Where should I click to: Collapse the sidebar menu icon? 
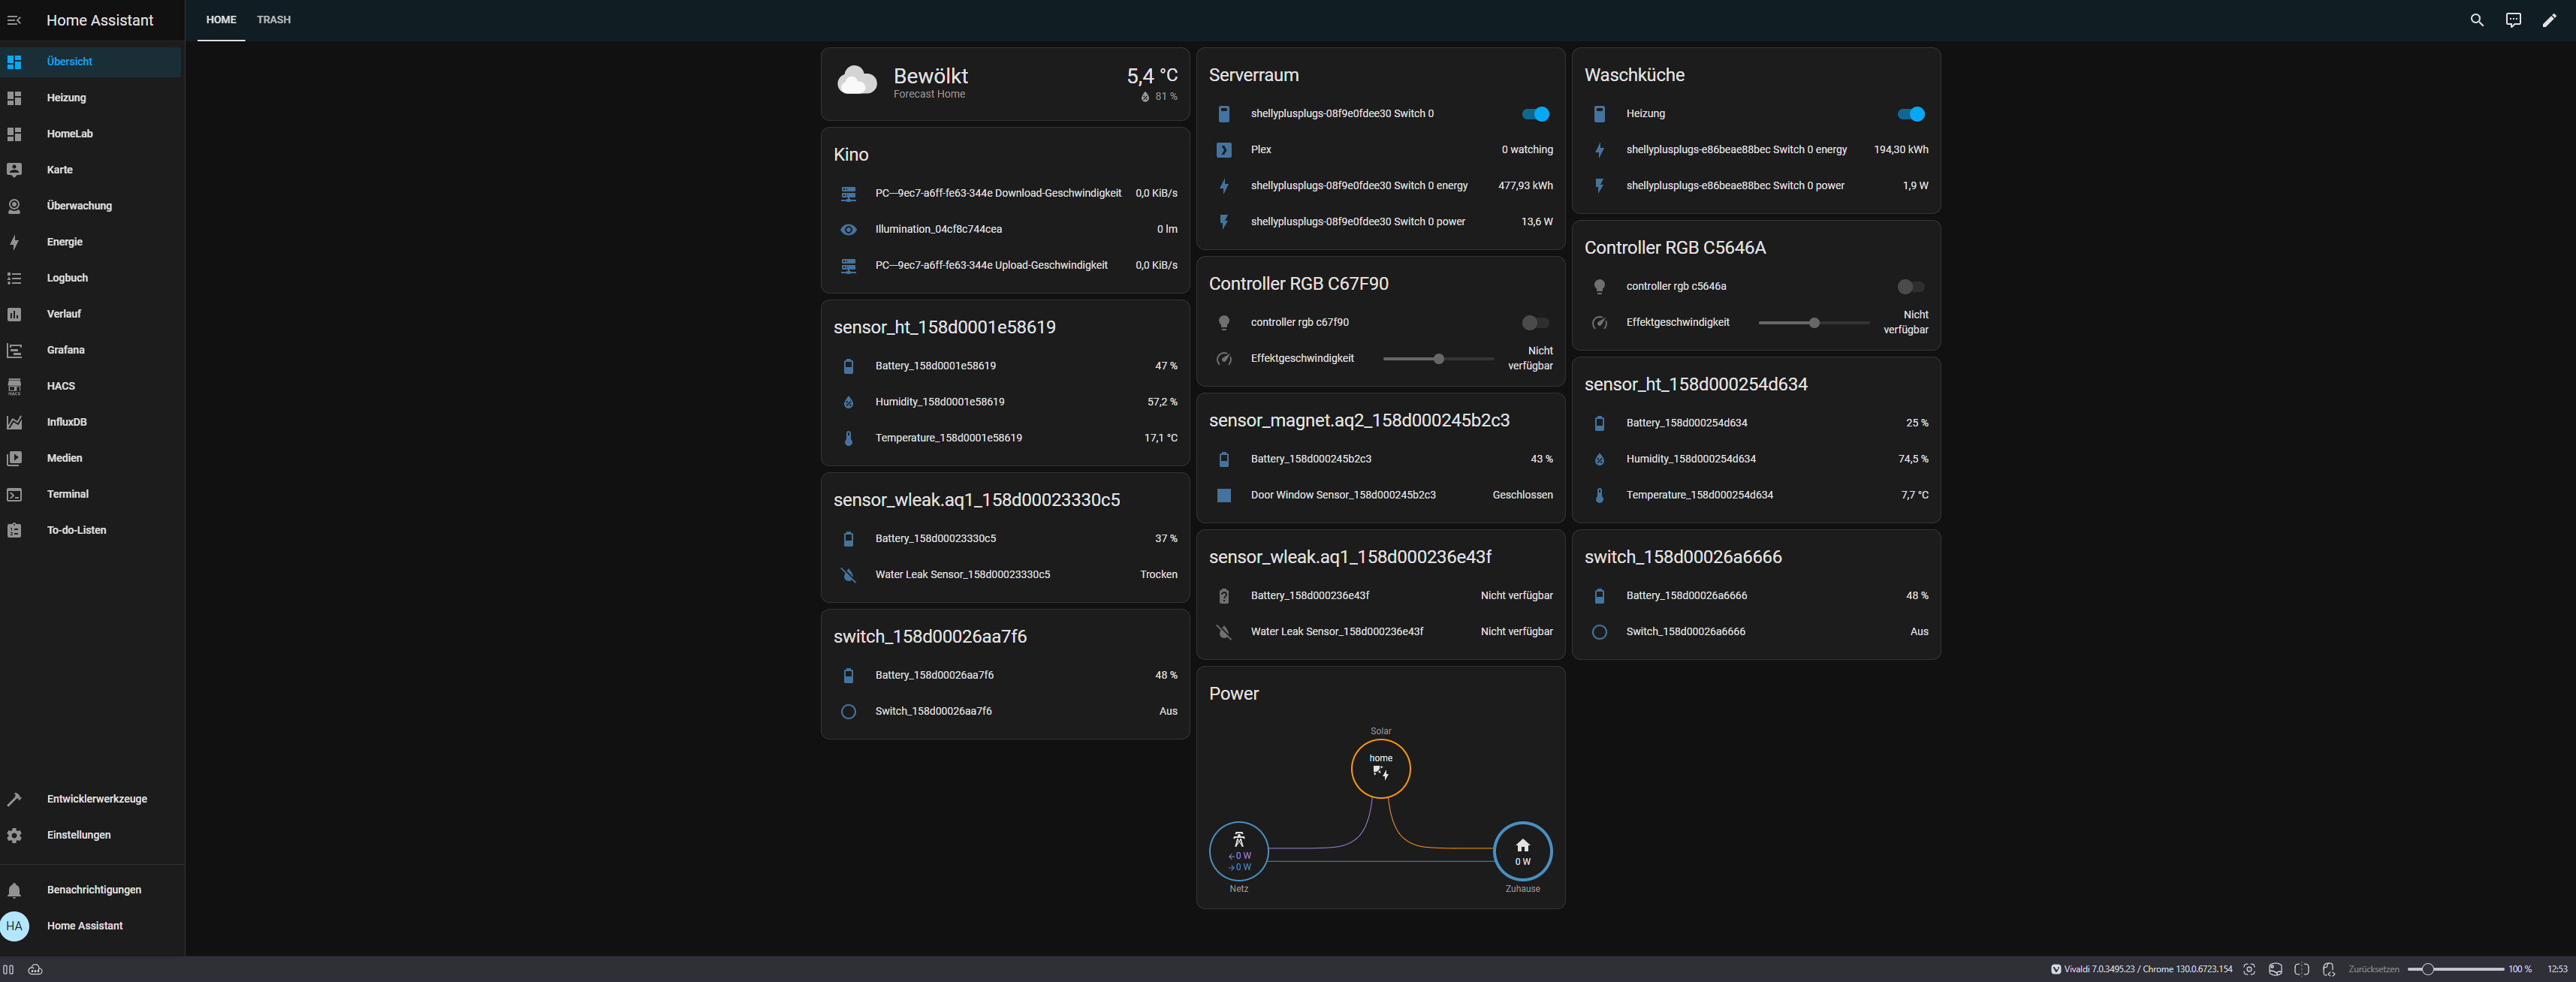14,20
